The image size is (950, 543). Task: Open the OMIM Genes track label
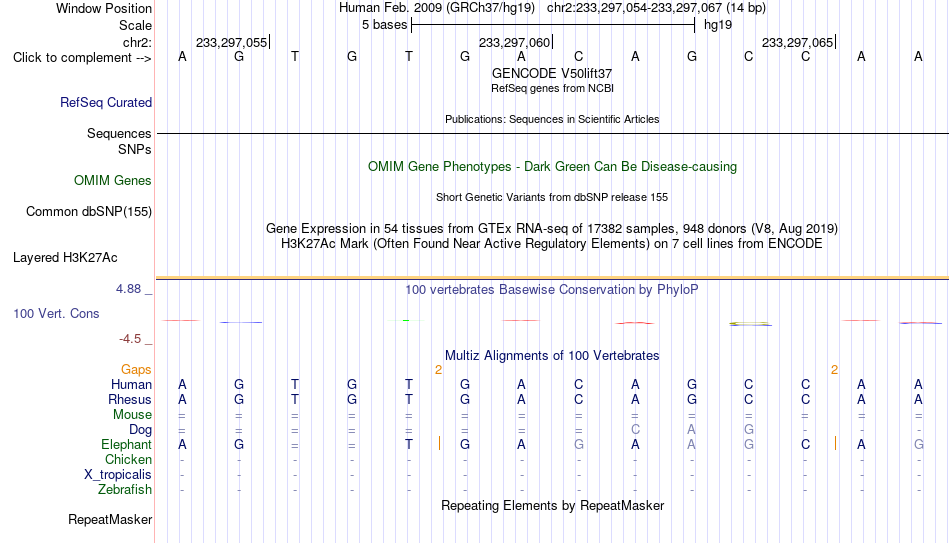113,181
